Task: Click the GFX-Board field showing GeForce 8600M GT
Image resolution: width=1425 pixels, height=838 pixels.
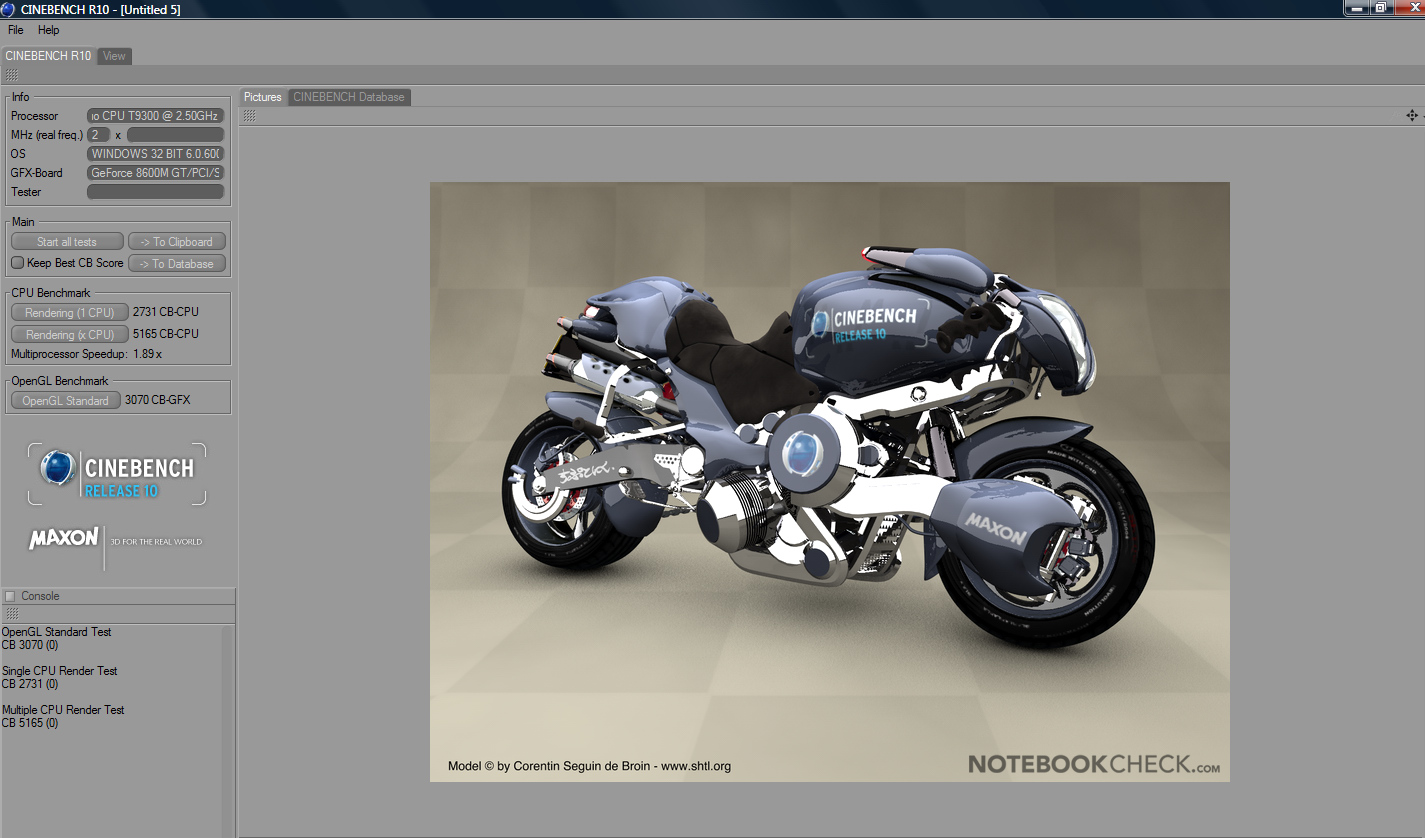Action: click(155, 173)
